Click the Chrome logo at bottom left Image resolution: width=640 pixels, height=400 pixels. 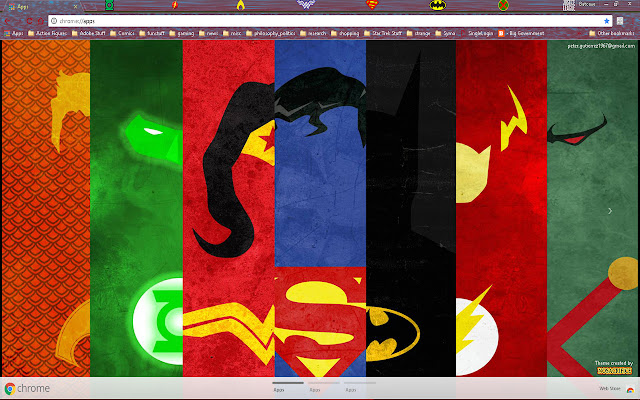10,389
